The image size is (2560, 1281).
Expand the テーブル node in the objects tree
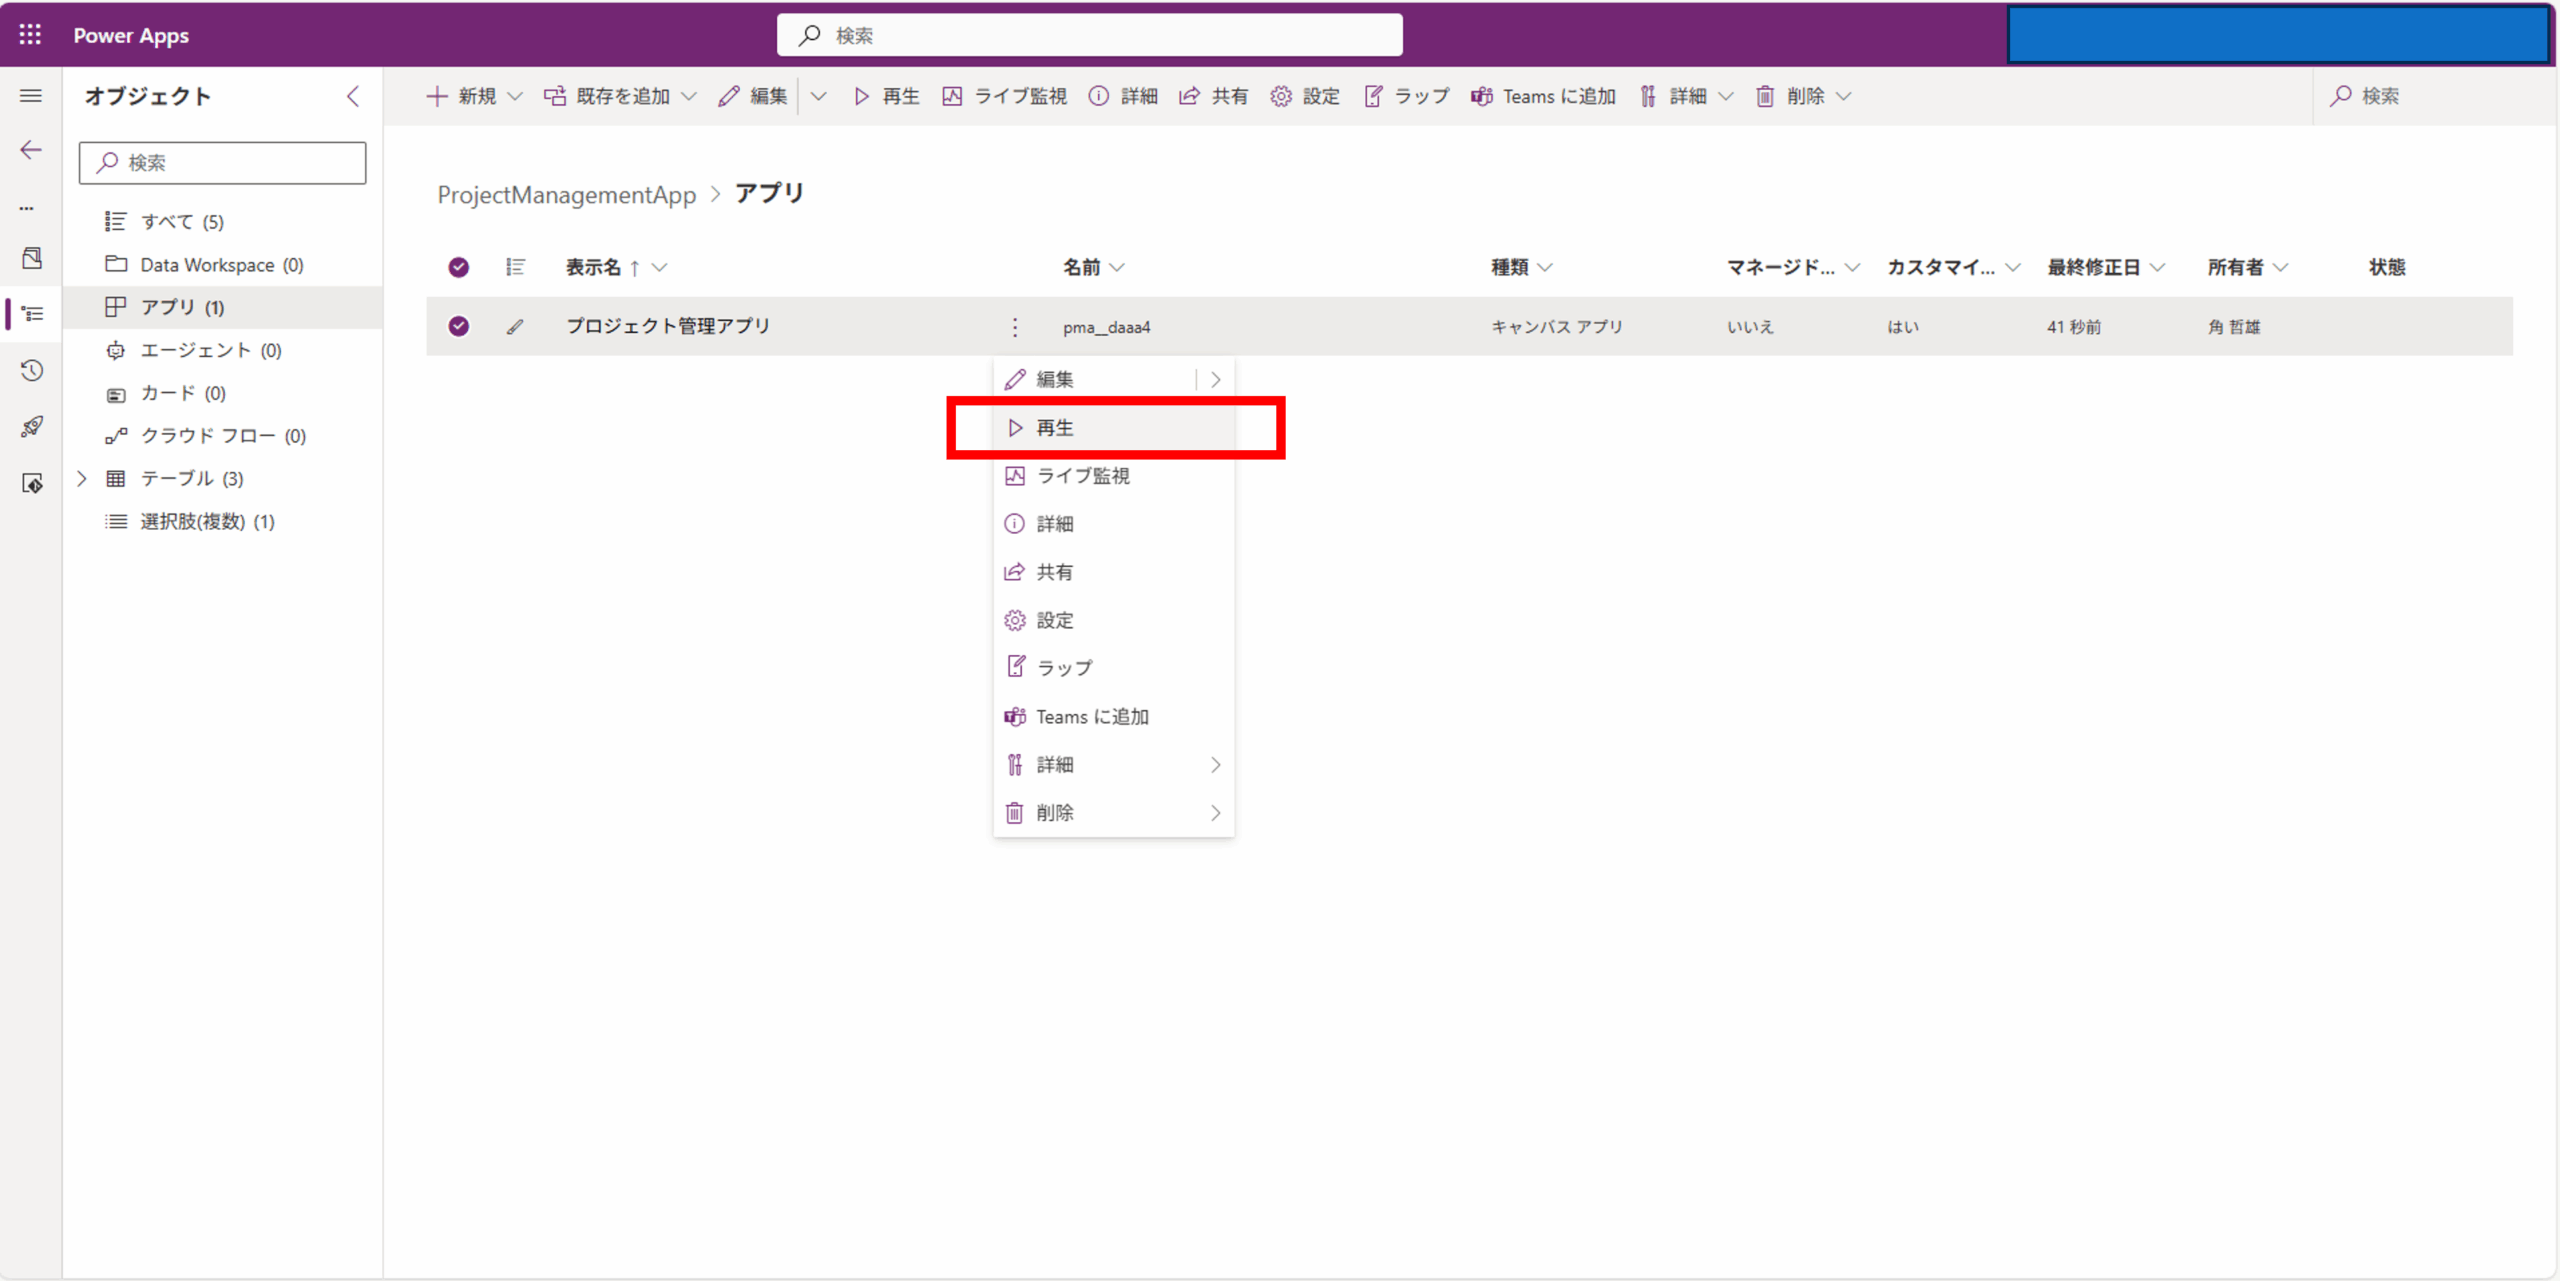[x=82, y=478]
